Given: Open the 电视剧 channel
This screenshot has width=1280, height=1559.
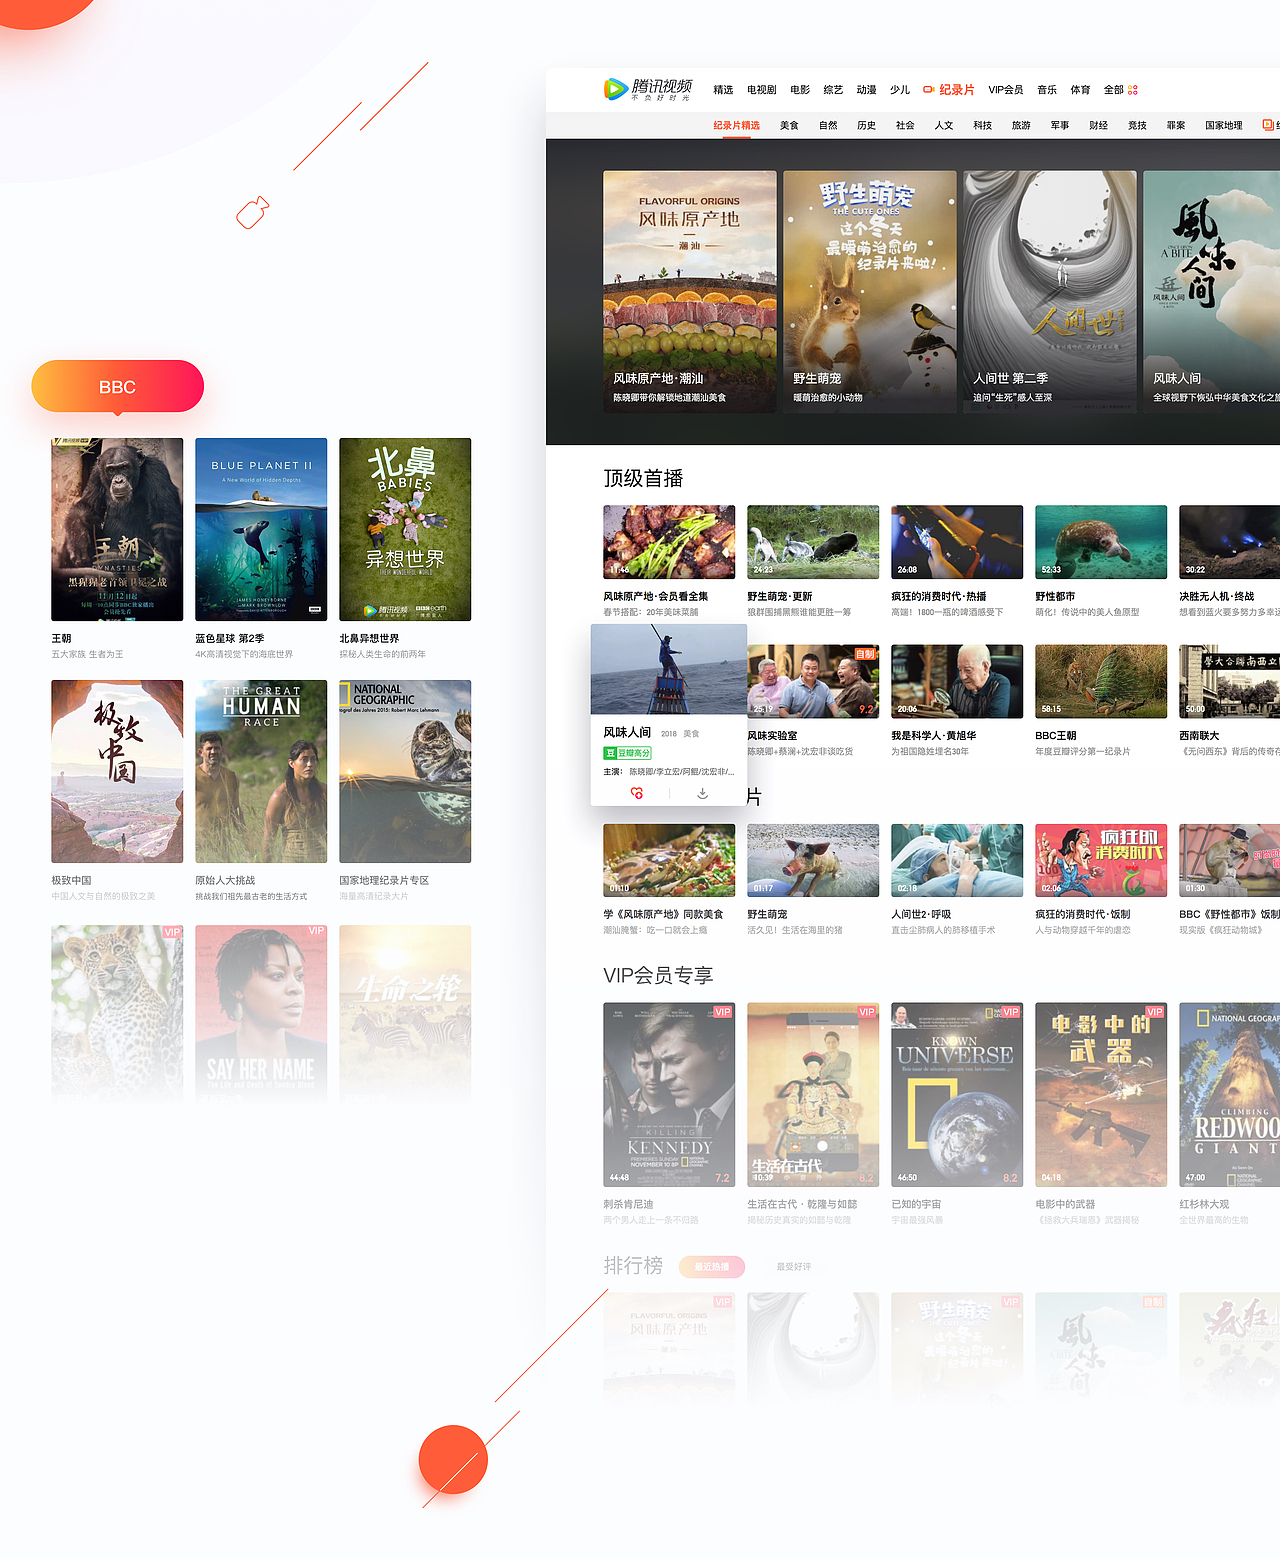Looking at the screenshot, I should click(762, 90).
